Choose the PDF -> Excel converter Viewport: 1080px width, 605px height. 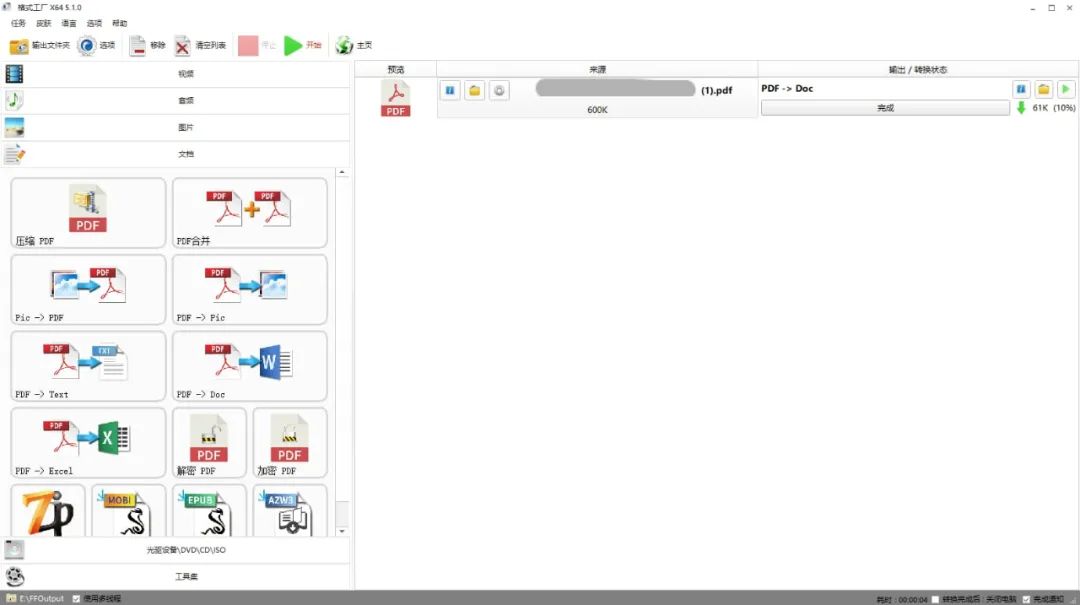88,442
